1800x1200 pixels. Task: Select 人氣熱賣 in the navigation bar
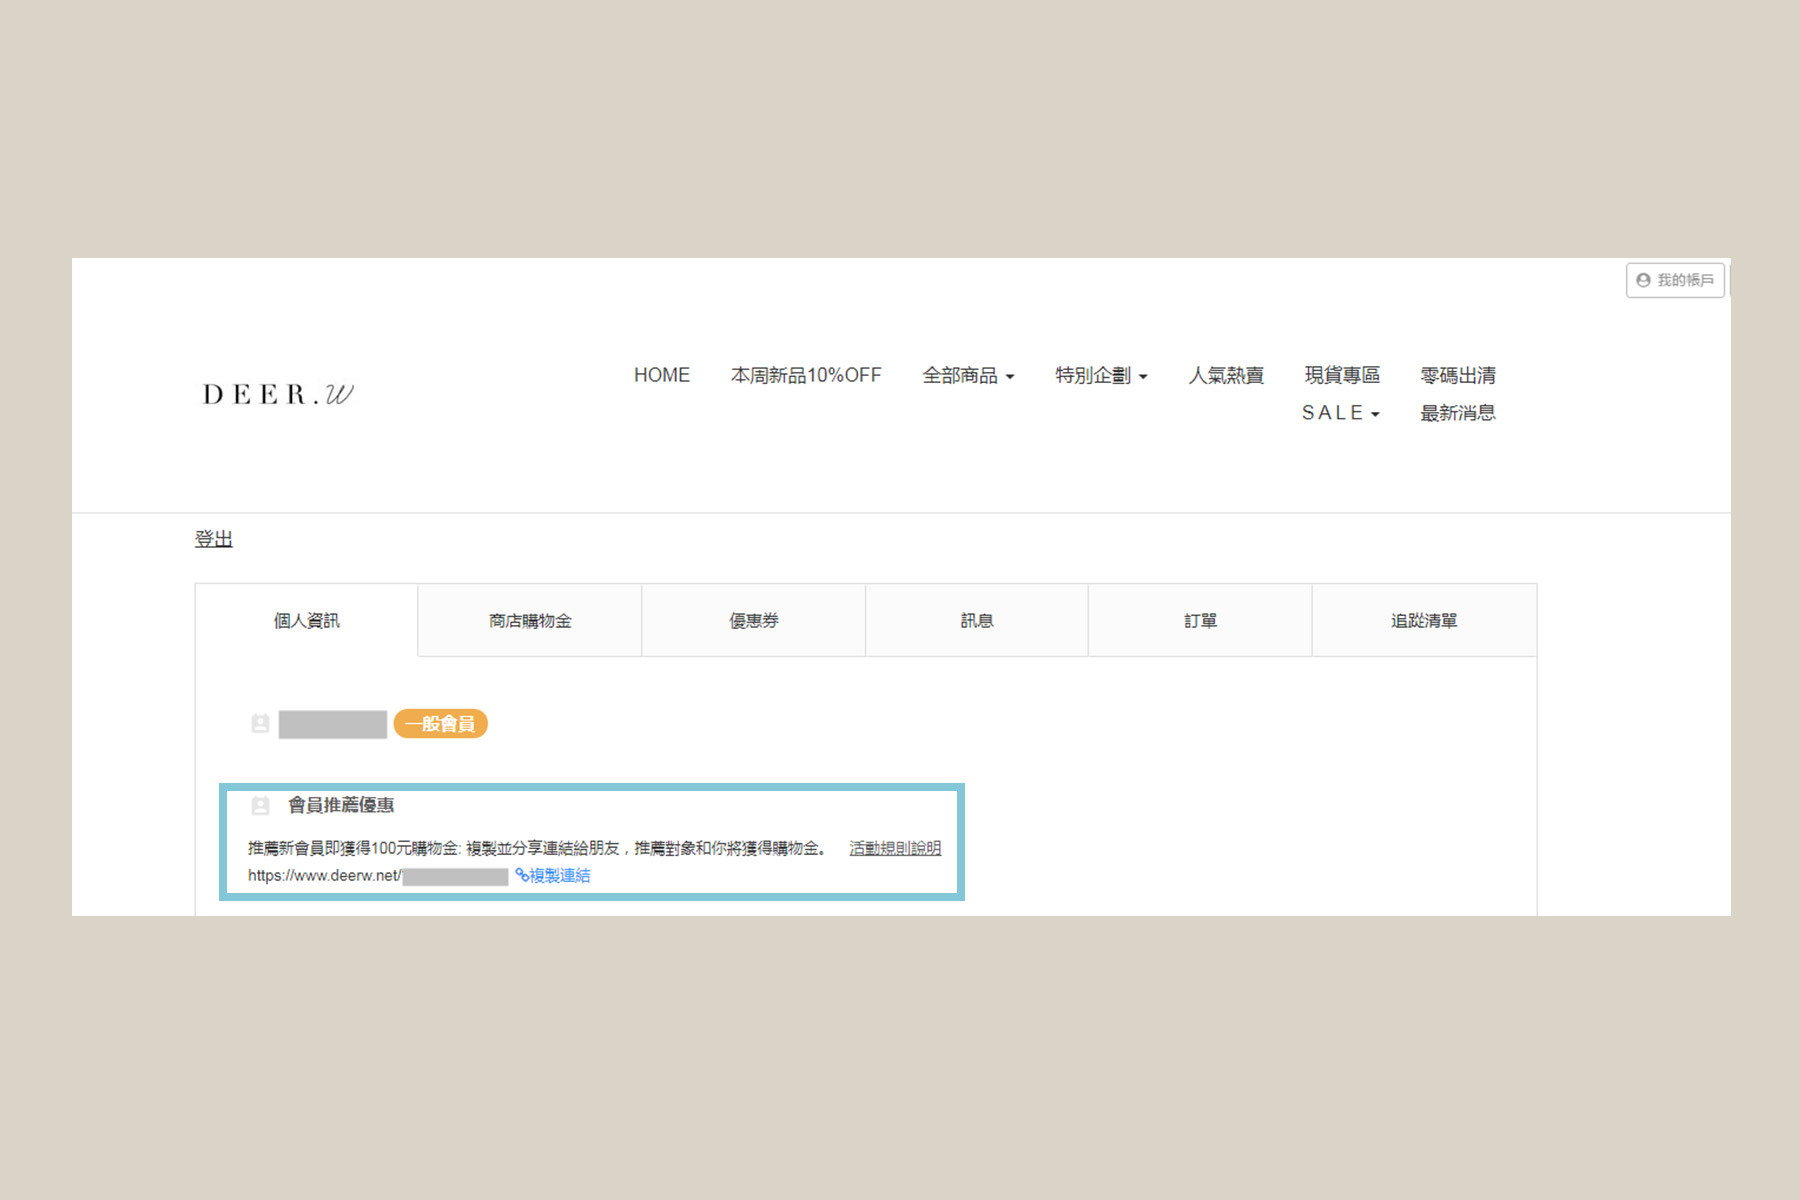pyautogui.click(x=1225, y=375)
